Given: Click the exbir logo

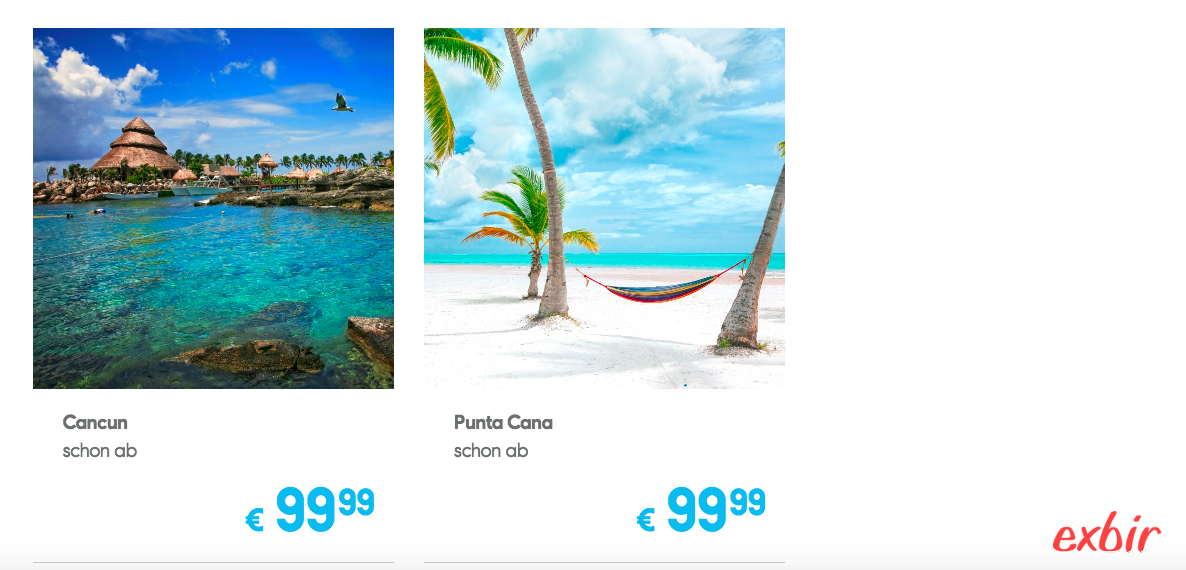Looking at the screenshot, I should 1106,535.
